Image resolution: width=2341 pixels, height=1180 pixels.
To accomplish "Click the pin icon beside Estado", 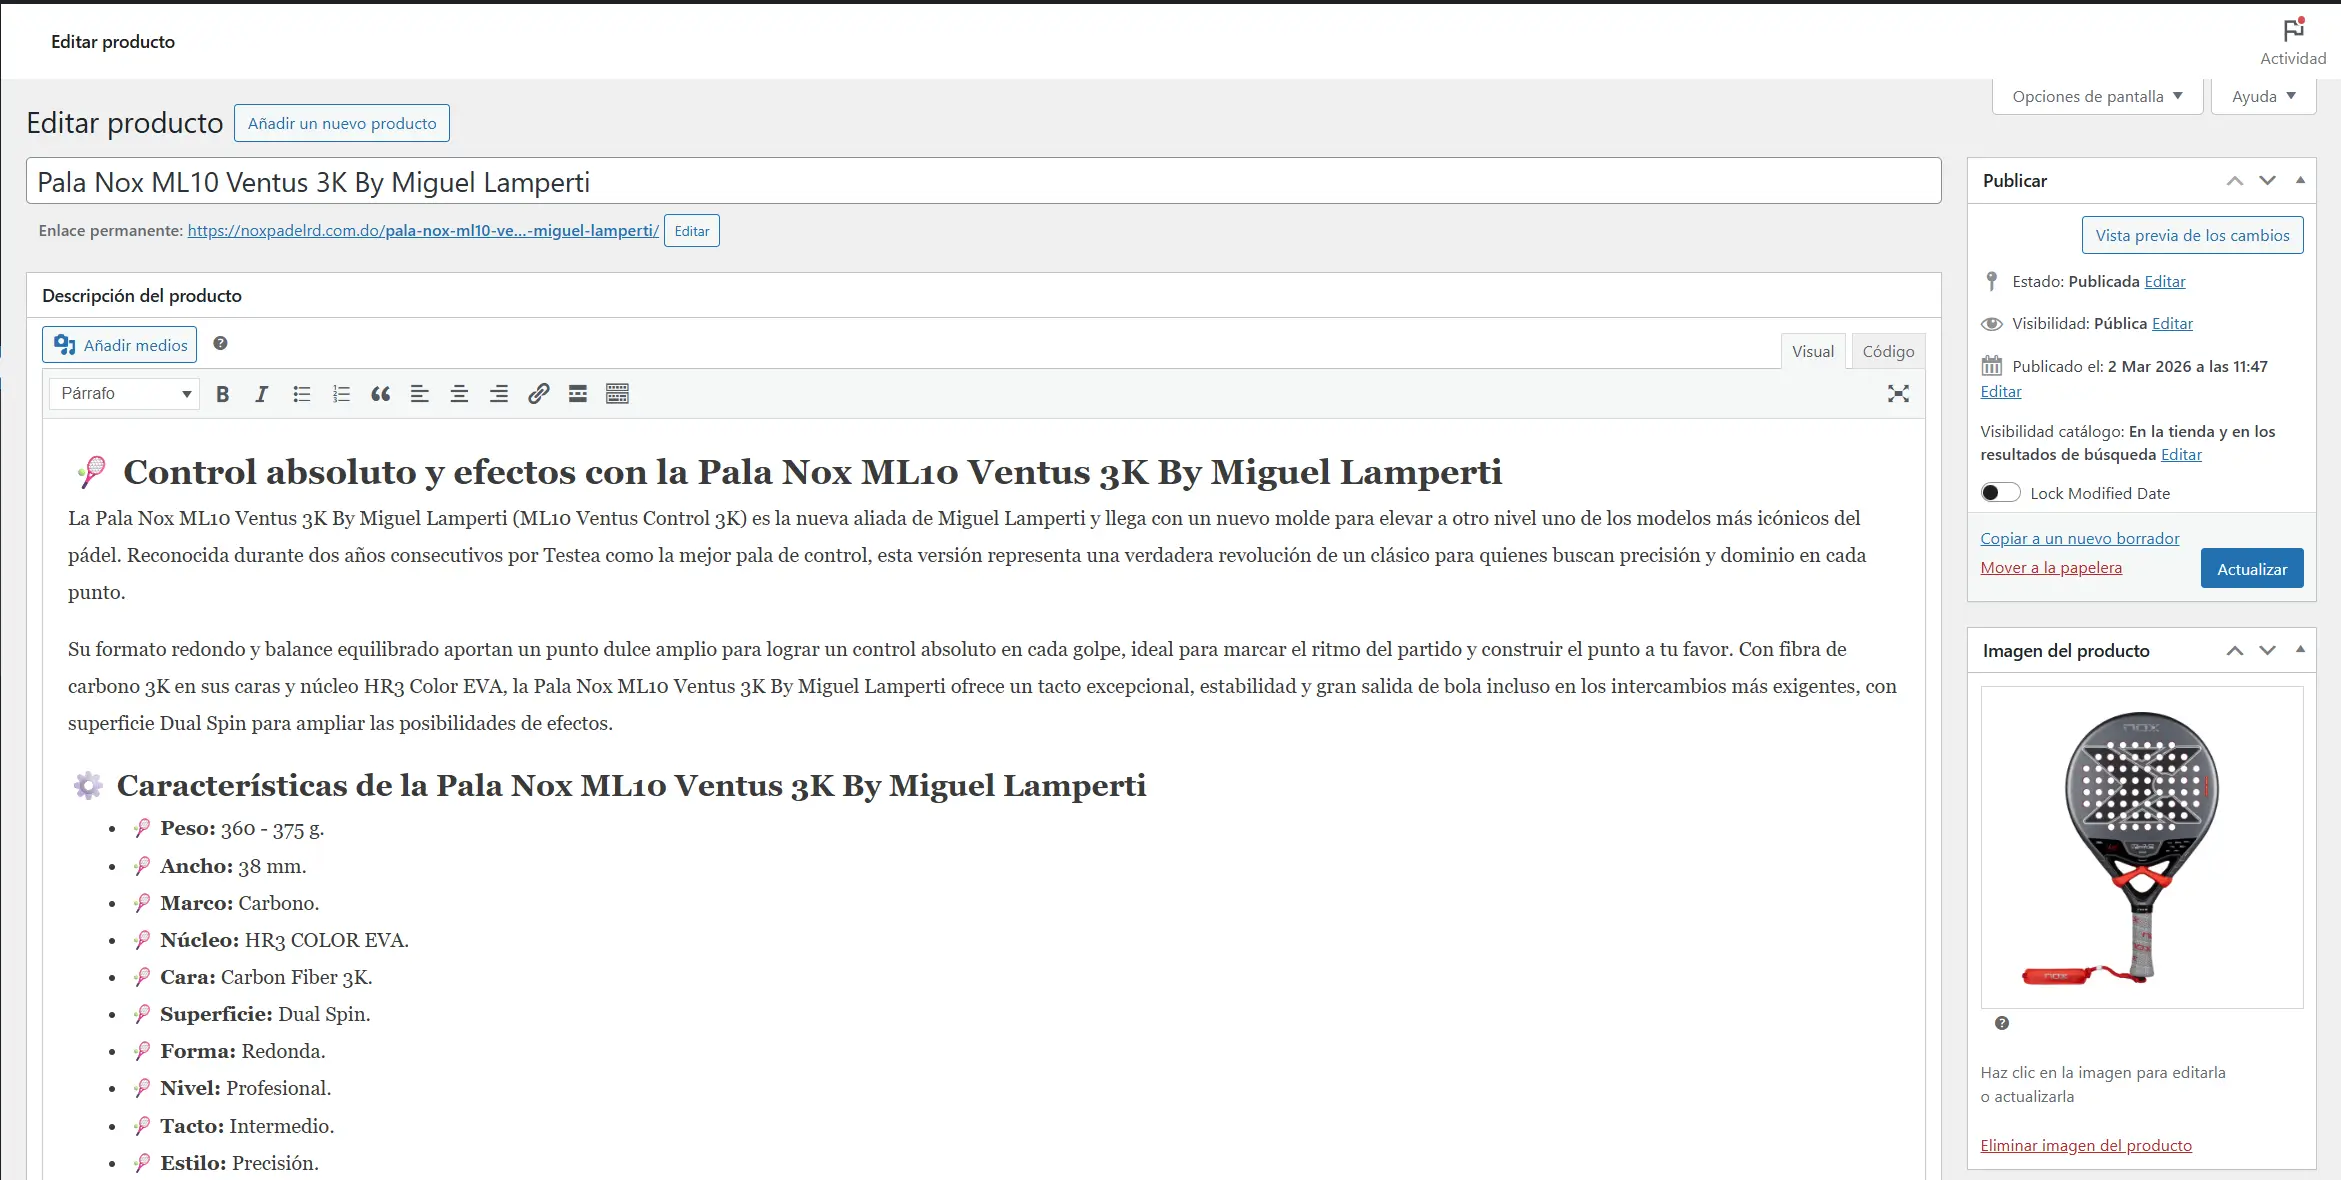I will tap(1992, 281).
